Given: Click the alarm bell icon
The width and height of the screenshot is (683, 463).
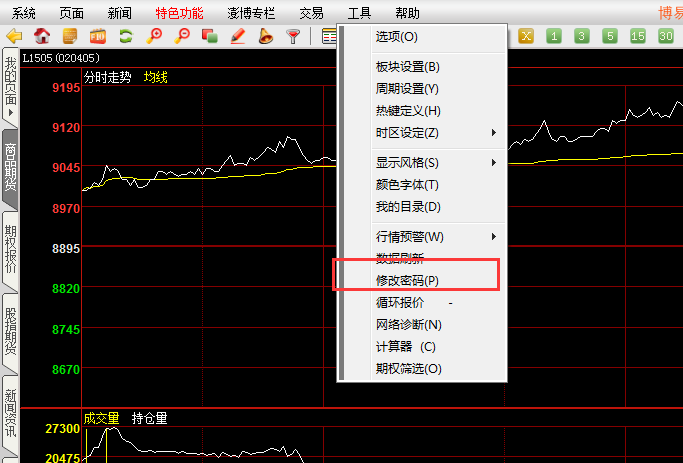Looking at the screenshot, I should click(265, 36).
